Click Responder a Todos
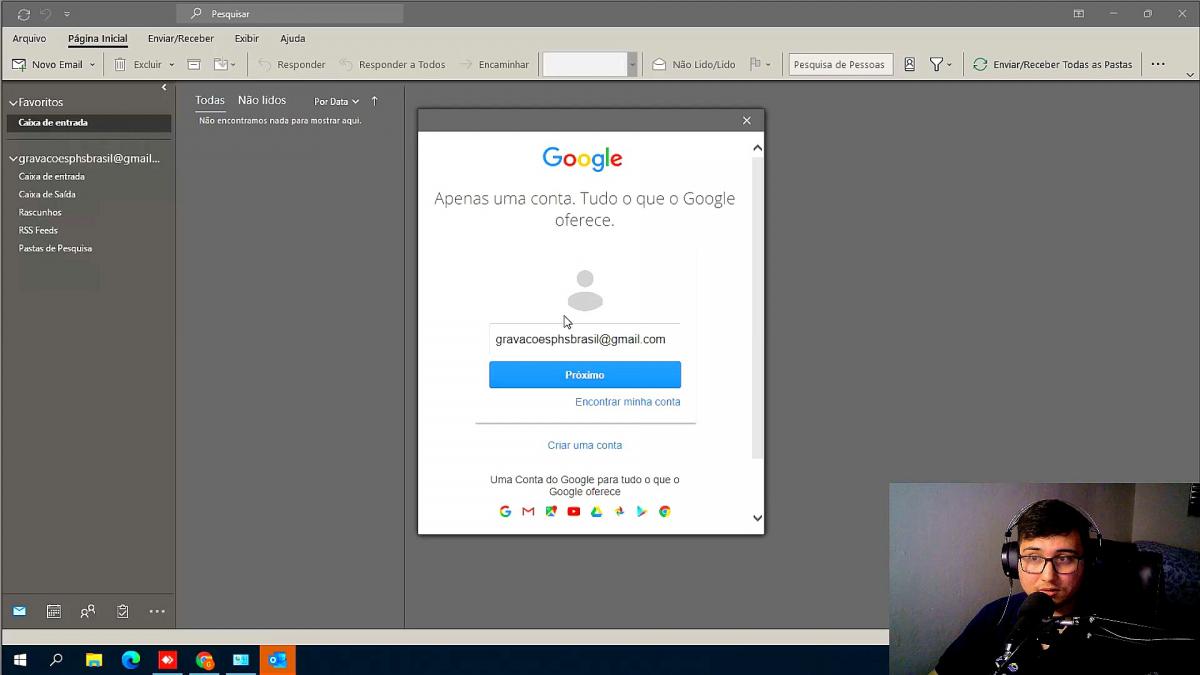 click(x=392, y=64)
